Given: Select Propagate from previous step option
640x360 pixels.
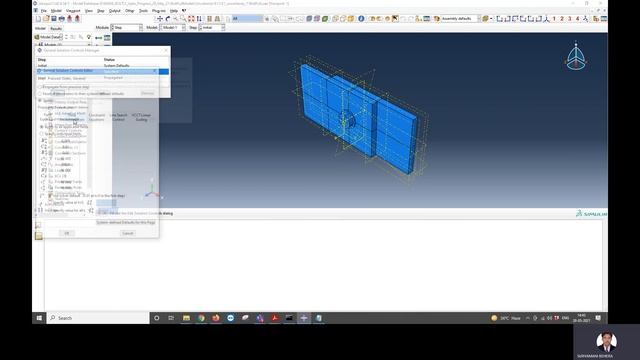Looking at the screenshot, I should click(x=64, y=87).
